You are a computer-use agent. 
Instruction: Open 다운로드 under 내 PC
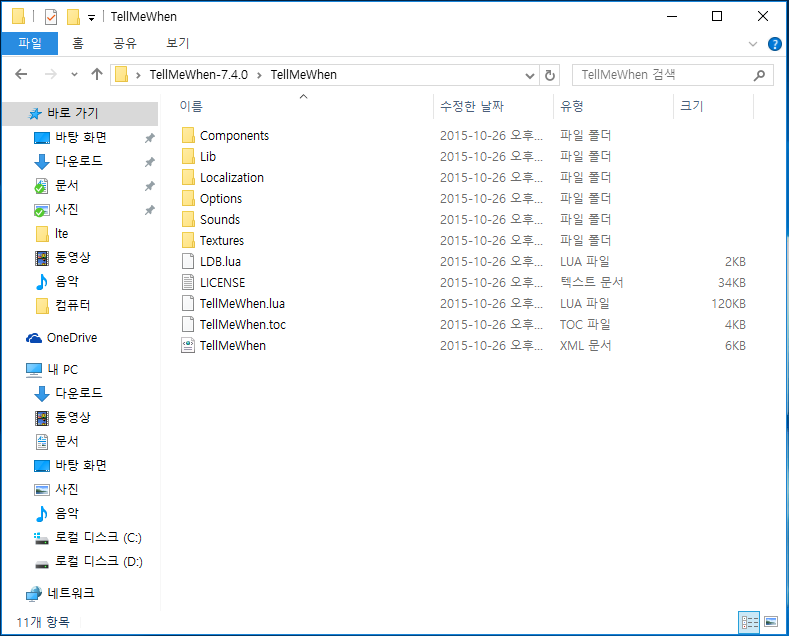(78, 393)
